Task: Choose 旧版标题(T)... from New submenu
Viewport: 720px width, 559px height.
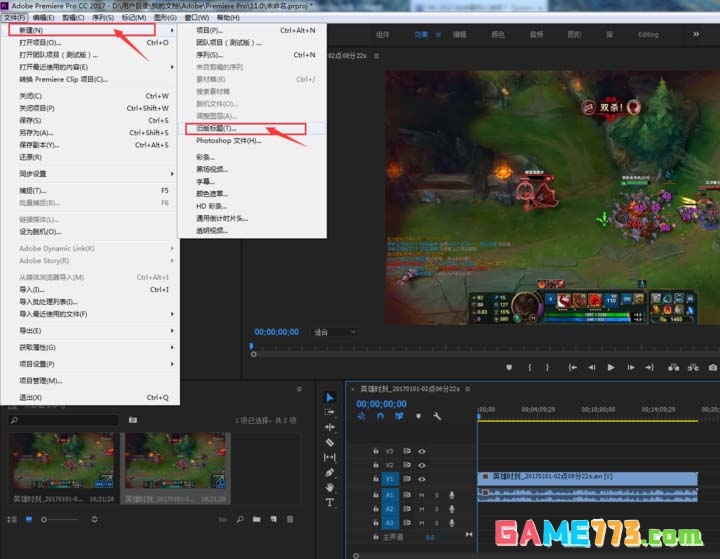Action: 252,128
